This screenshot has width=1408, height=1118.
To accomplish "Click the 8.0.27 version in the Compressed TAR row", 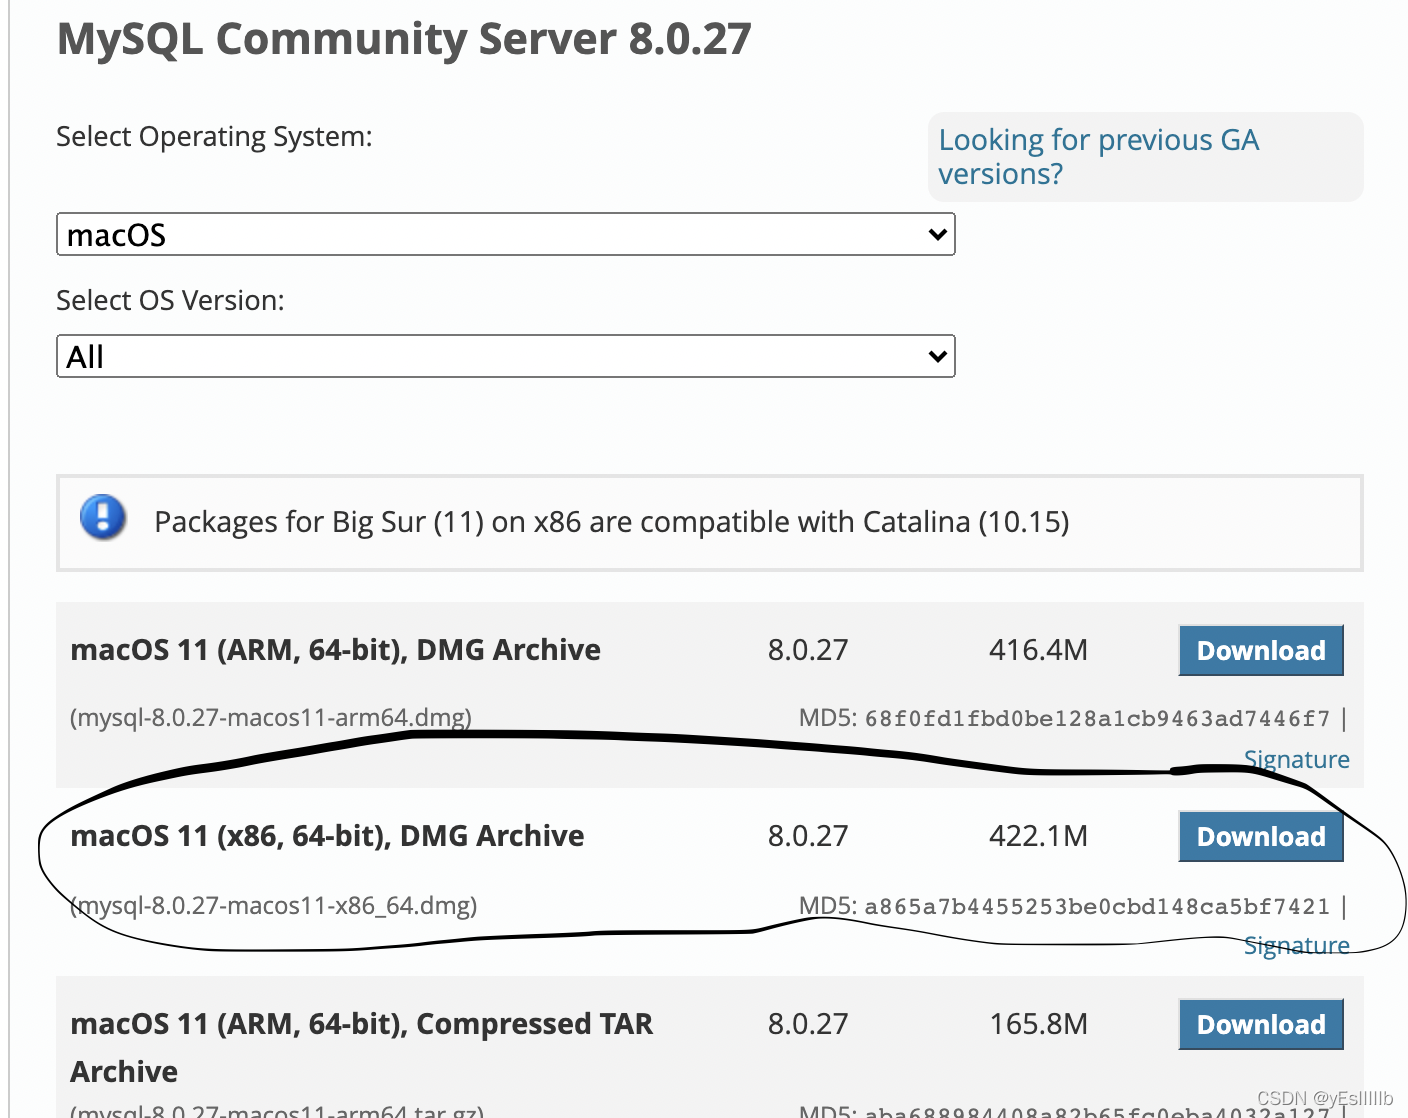I will tap(807, 1024).
